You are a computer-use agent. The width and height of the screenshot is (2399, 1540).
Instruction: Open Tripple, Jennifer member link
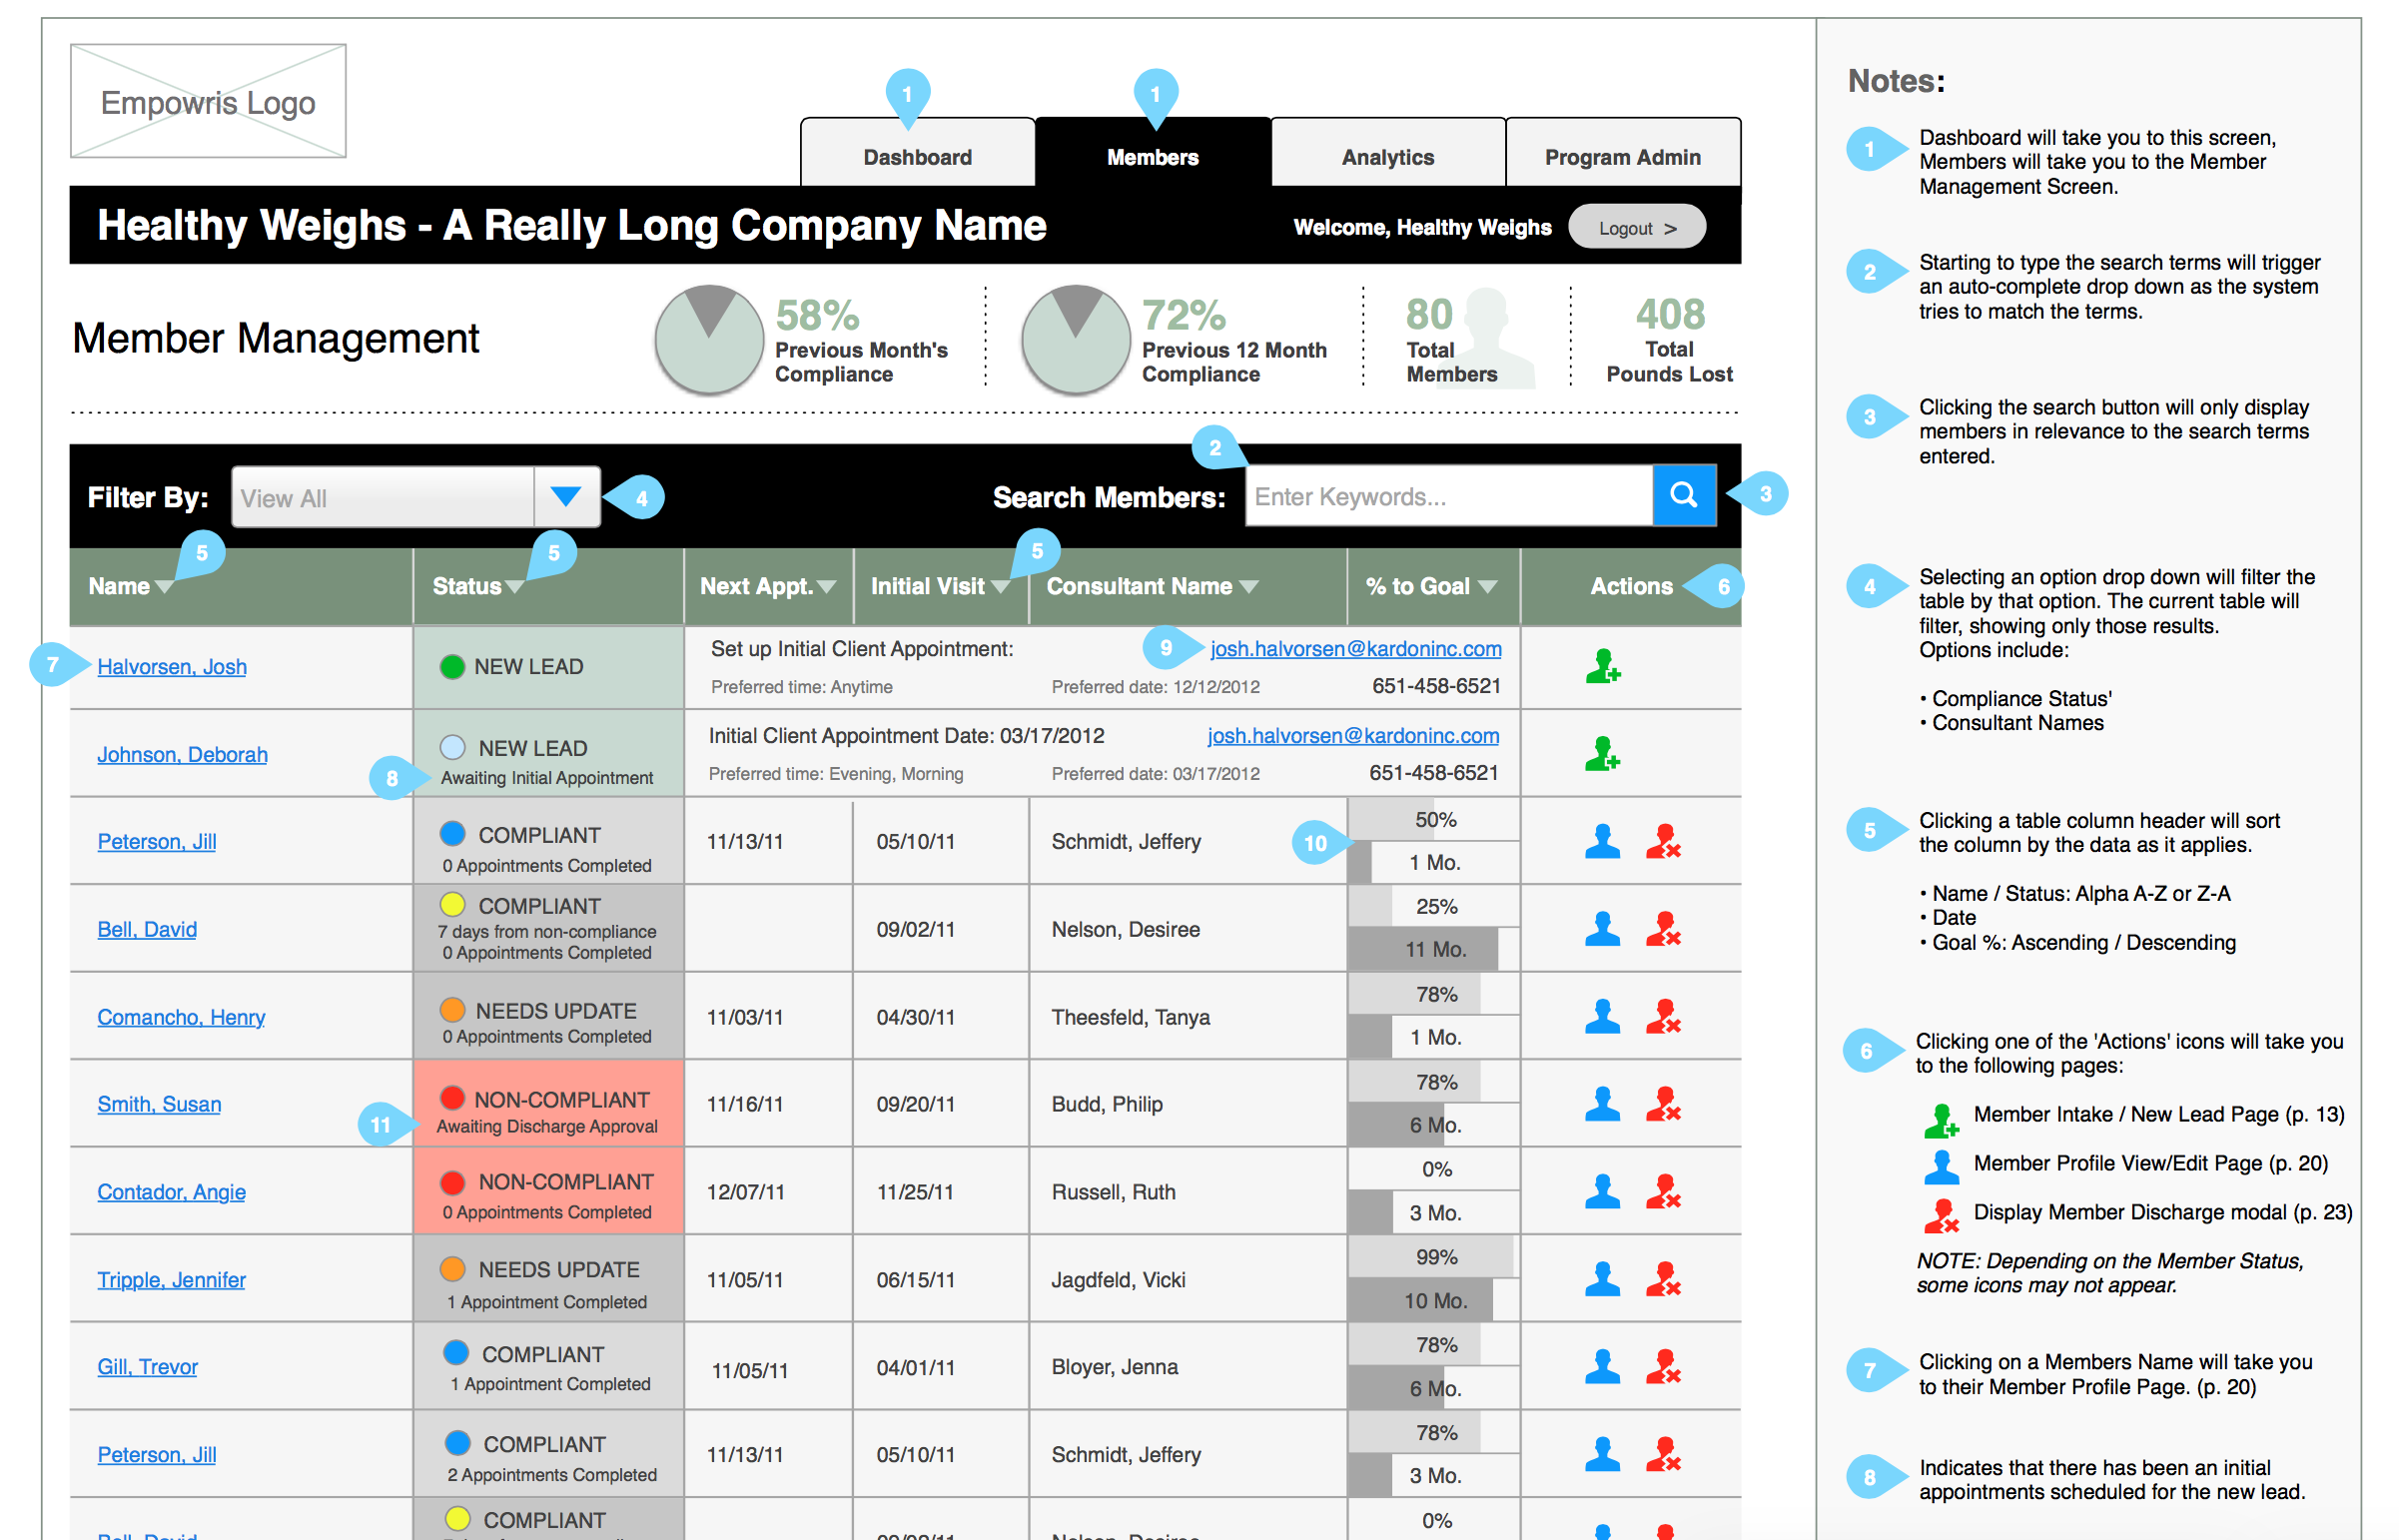click(171, 1279)
